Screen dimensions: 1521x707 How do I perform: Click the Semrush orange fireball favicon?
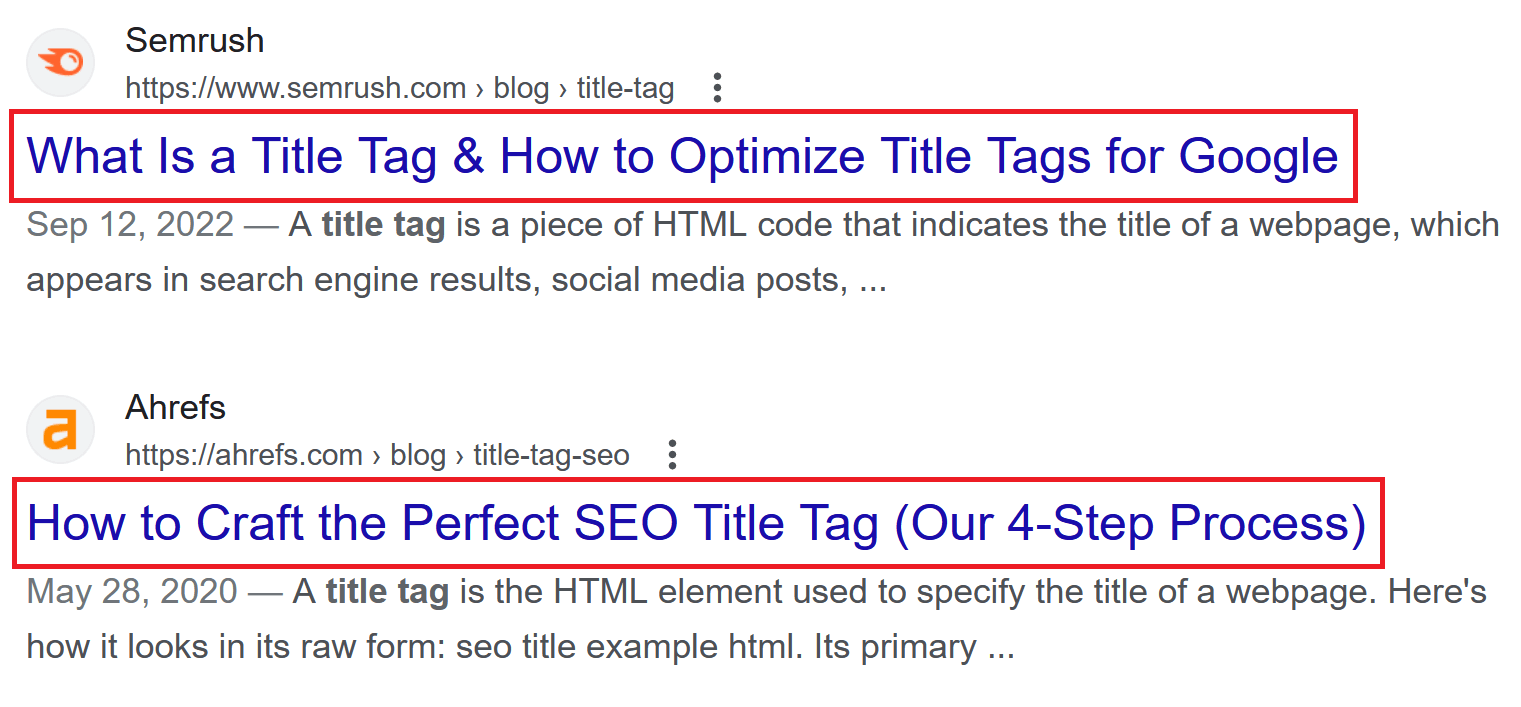click(60, 63)
